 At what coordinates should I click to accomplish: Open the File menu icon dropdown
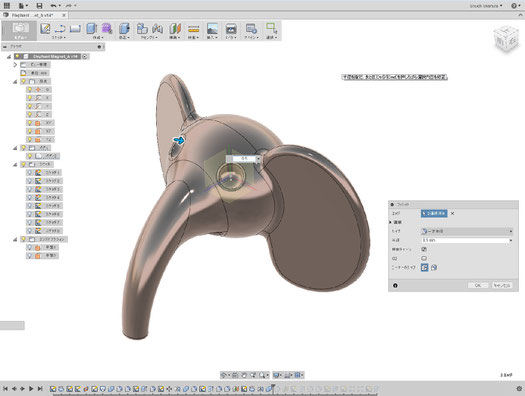(x=23, y=6)
